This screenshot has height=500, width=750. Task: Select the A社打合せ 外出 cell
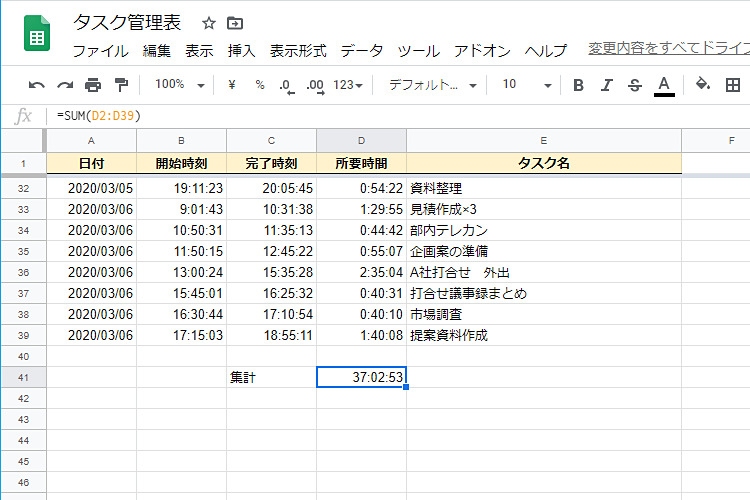[x=544, y=272]
